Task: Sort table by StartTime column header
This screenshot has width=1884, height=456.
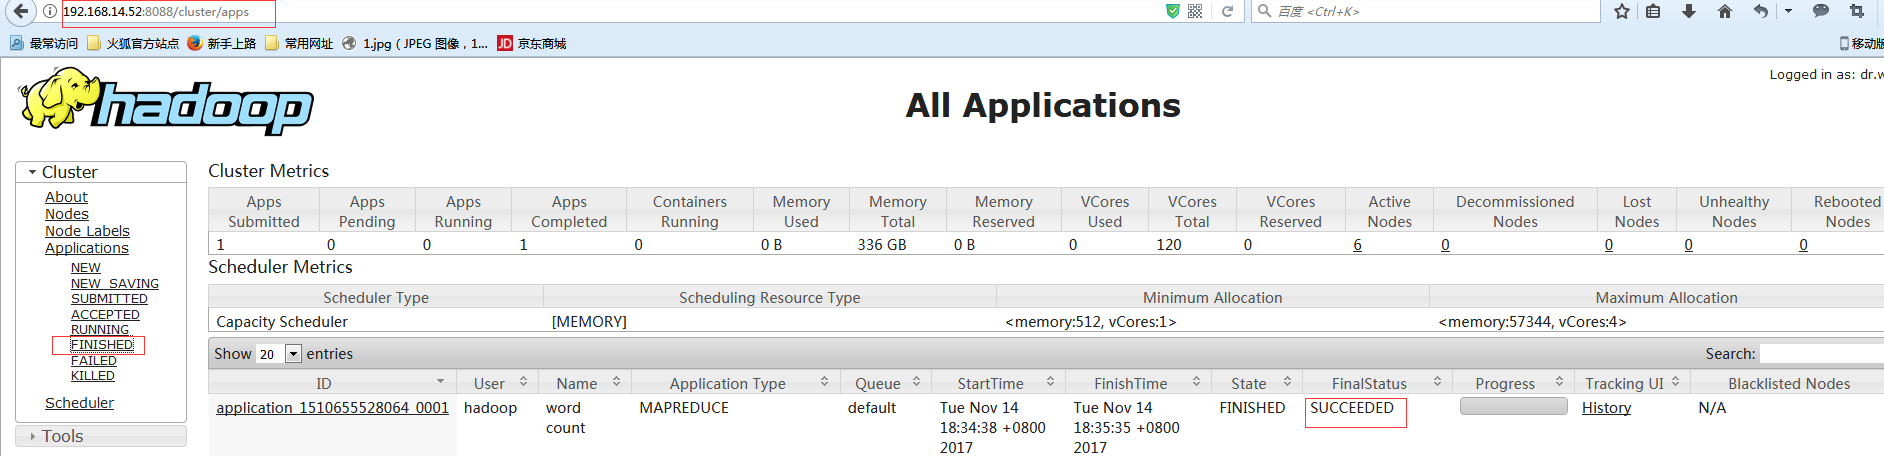Action: click(990, 384)
